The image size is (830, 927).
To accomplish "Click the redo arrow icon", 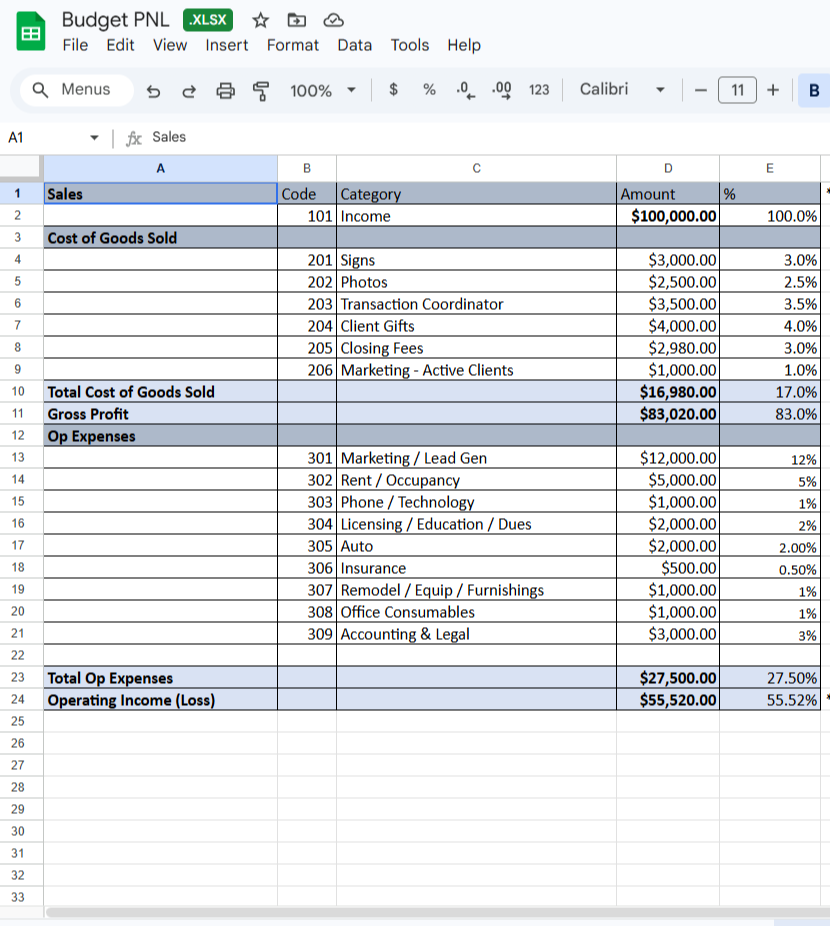I will point(189,90).
